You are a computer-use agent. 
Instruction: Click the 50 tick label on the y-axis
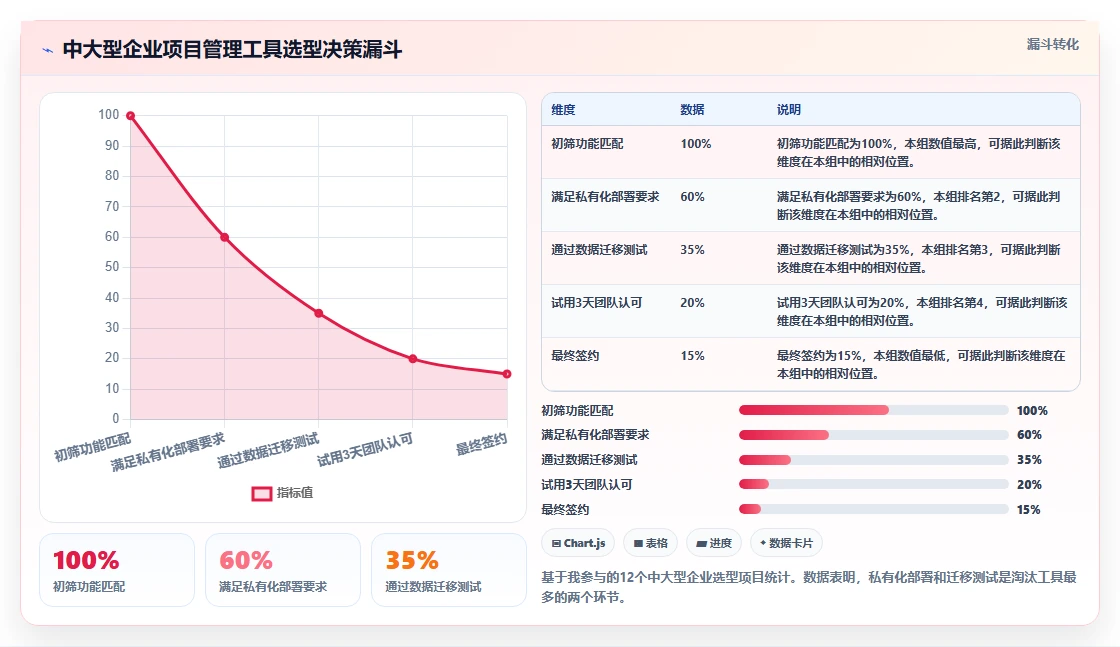click(x=112, y=266)
